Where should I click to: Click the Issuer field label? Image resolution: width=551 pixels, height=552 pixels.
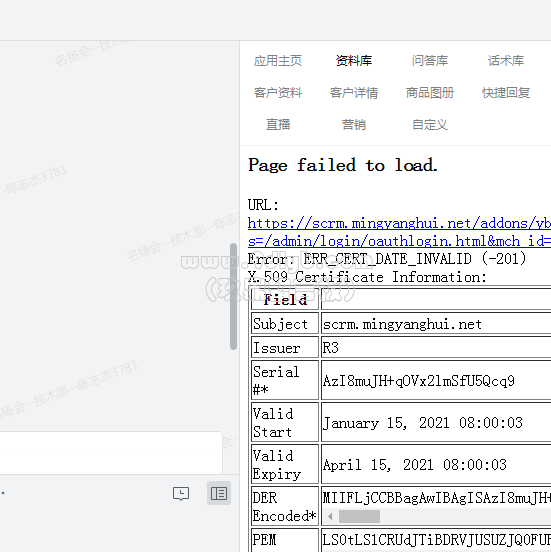[x=276, y=348]
